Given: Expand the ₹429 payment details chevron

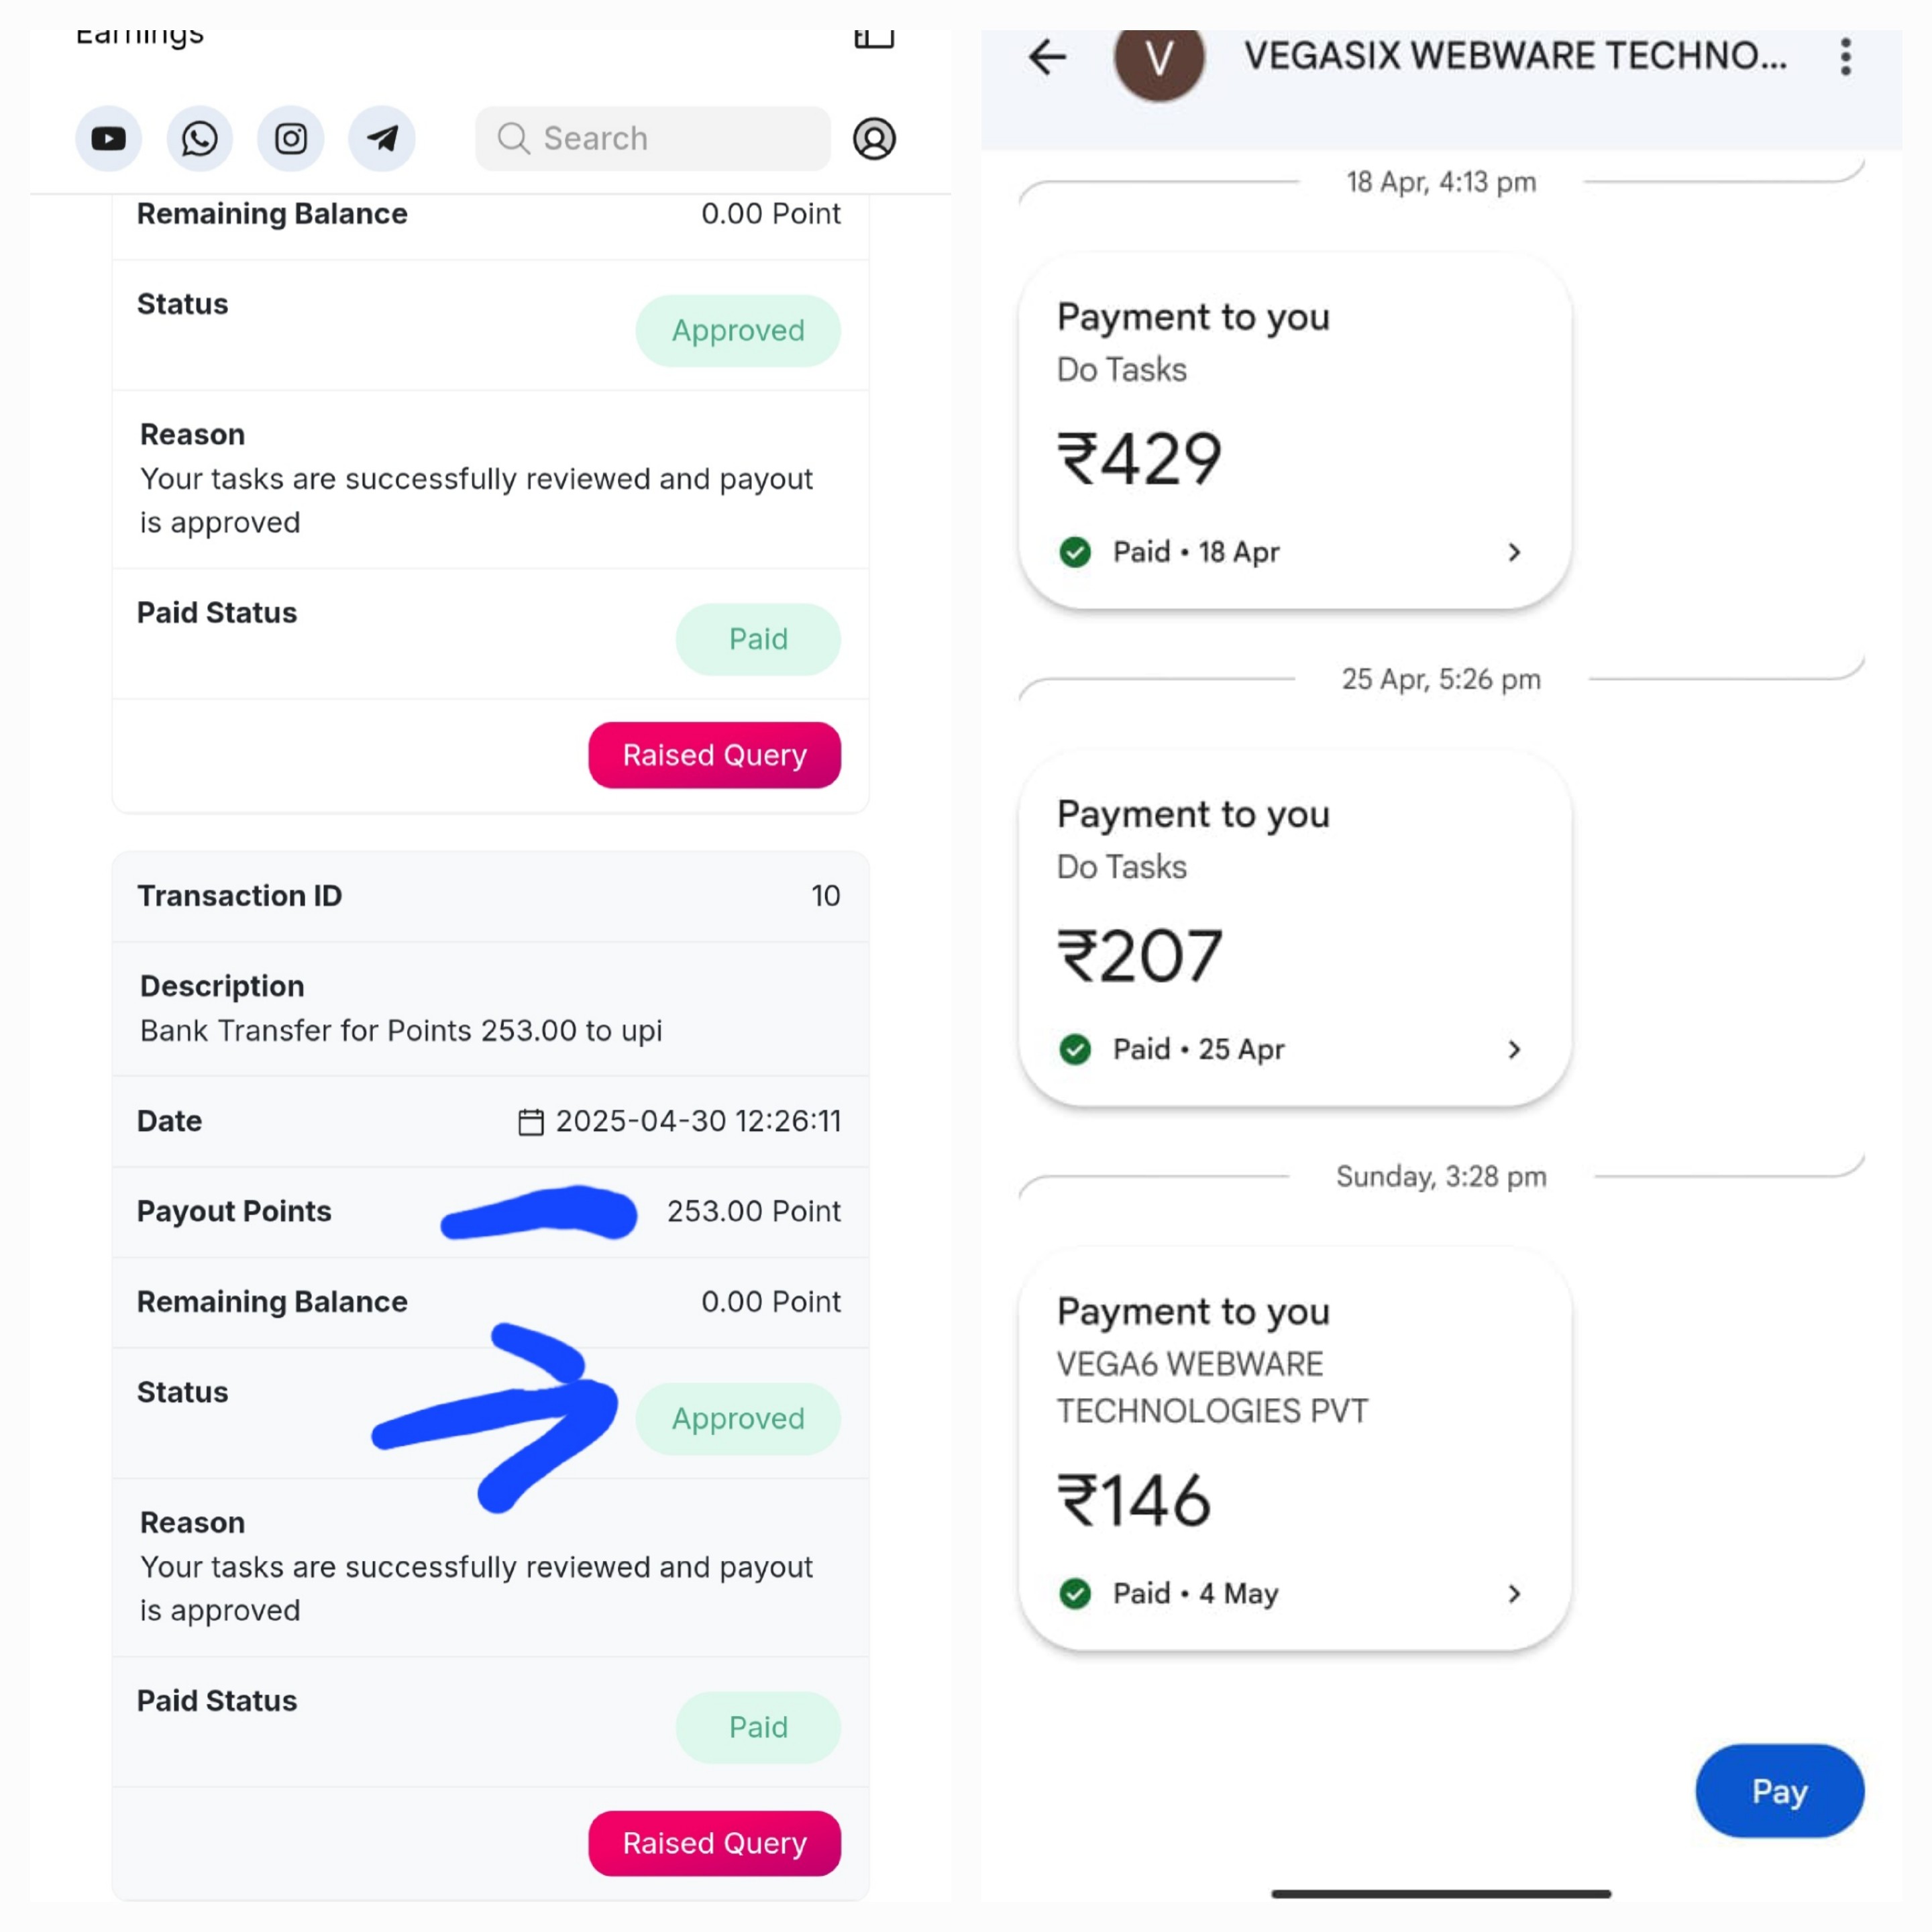Looking at the screenshot, I should coord(1514,552).
